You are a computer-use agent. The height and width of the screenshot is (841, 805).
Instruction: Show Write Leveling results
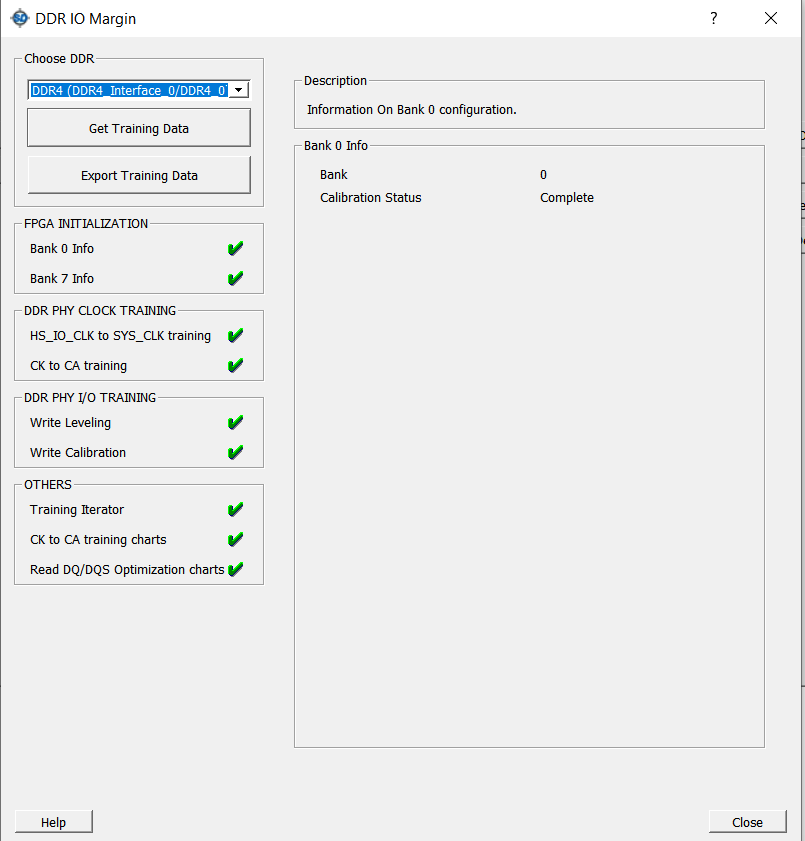click(x=70, y=423)
